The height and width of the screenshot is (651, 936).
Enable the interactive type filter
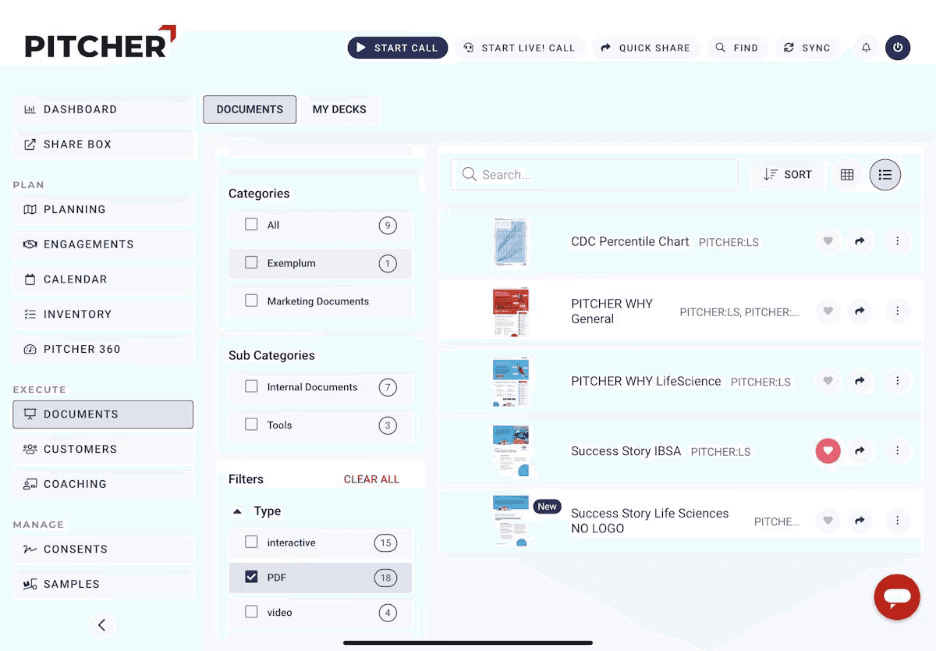point(251,542)
